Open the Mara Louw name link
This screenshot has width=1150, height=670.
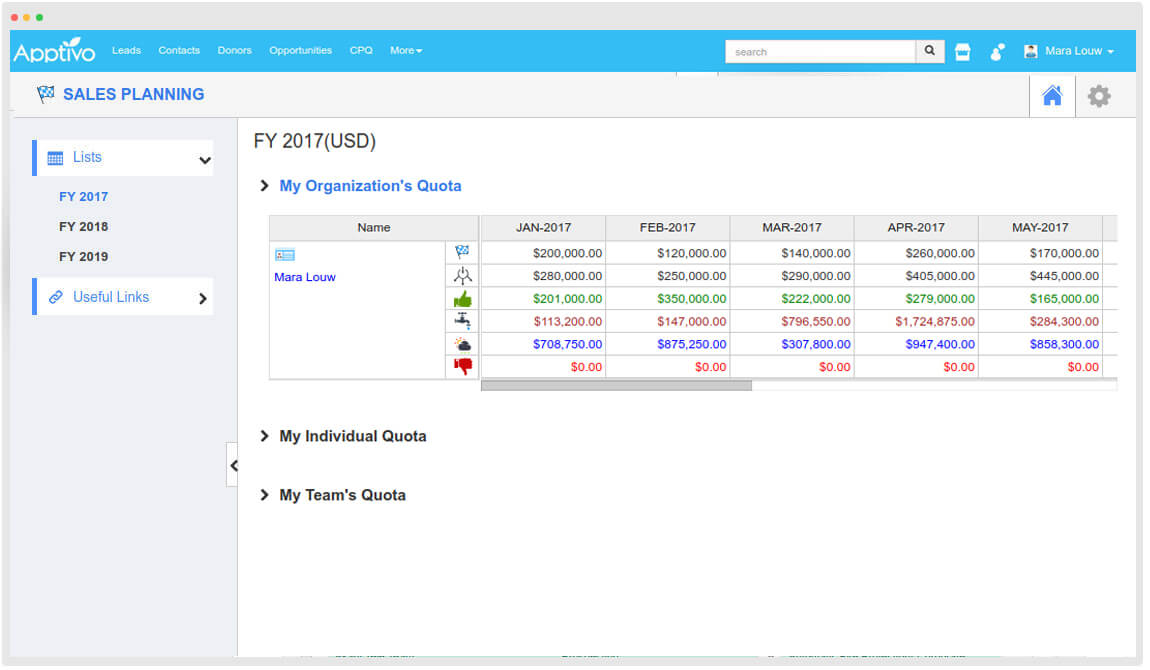pyautogui.click(x=304, y=277)
